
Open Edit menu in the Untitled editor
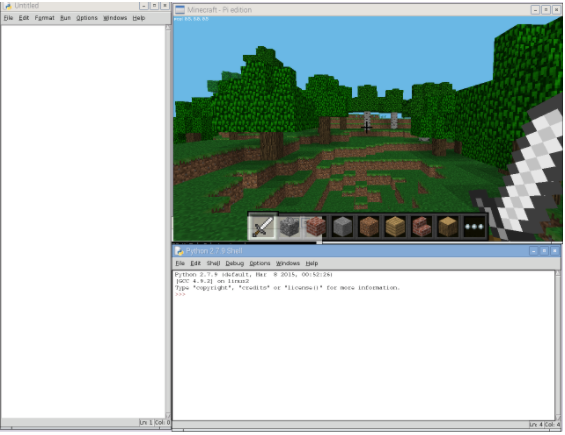point(24,18)
